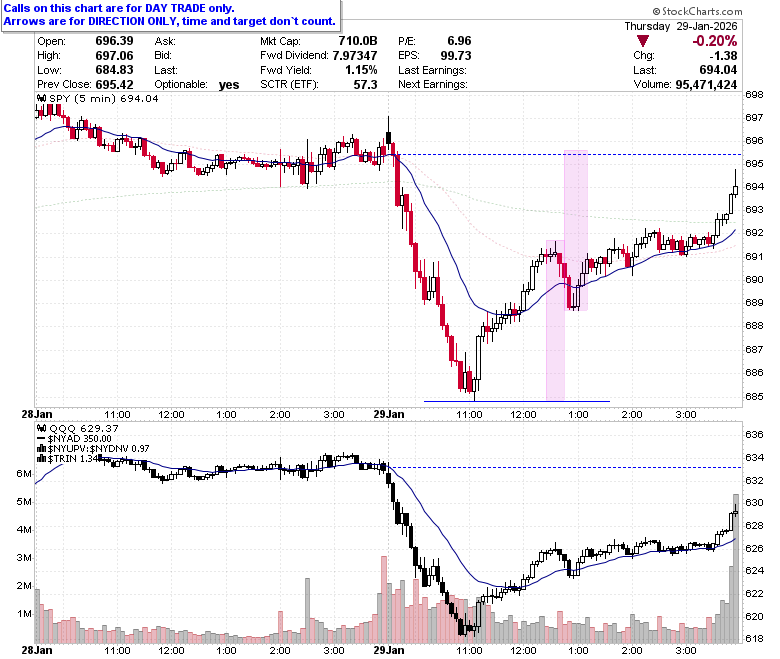Click the 11:00 time label on 29Jan SPY axis
Image resolution: width=780 pixels, height=659 pixels.
click(469, 415)
